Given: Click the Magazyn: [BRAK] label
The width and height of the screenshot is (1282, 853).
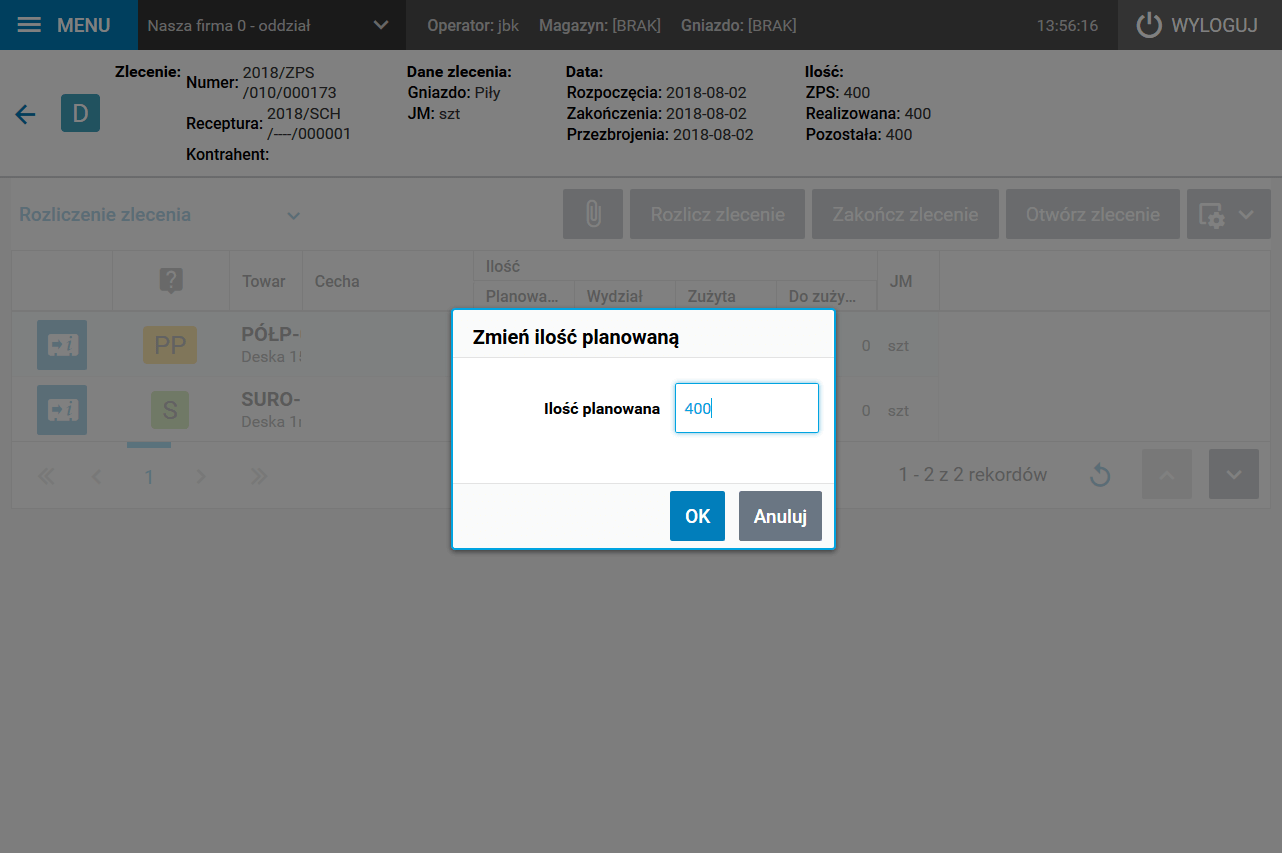Looking at the screenshot, I should [600, 26].
